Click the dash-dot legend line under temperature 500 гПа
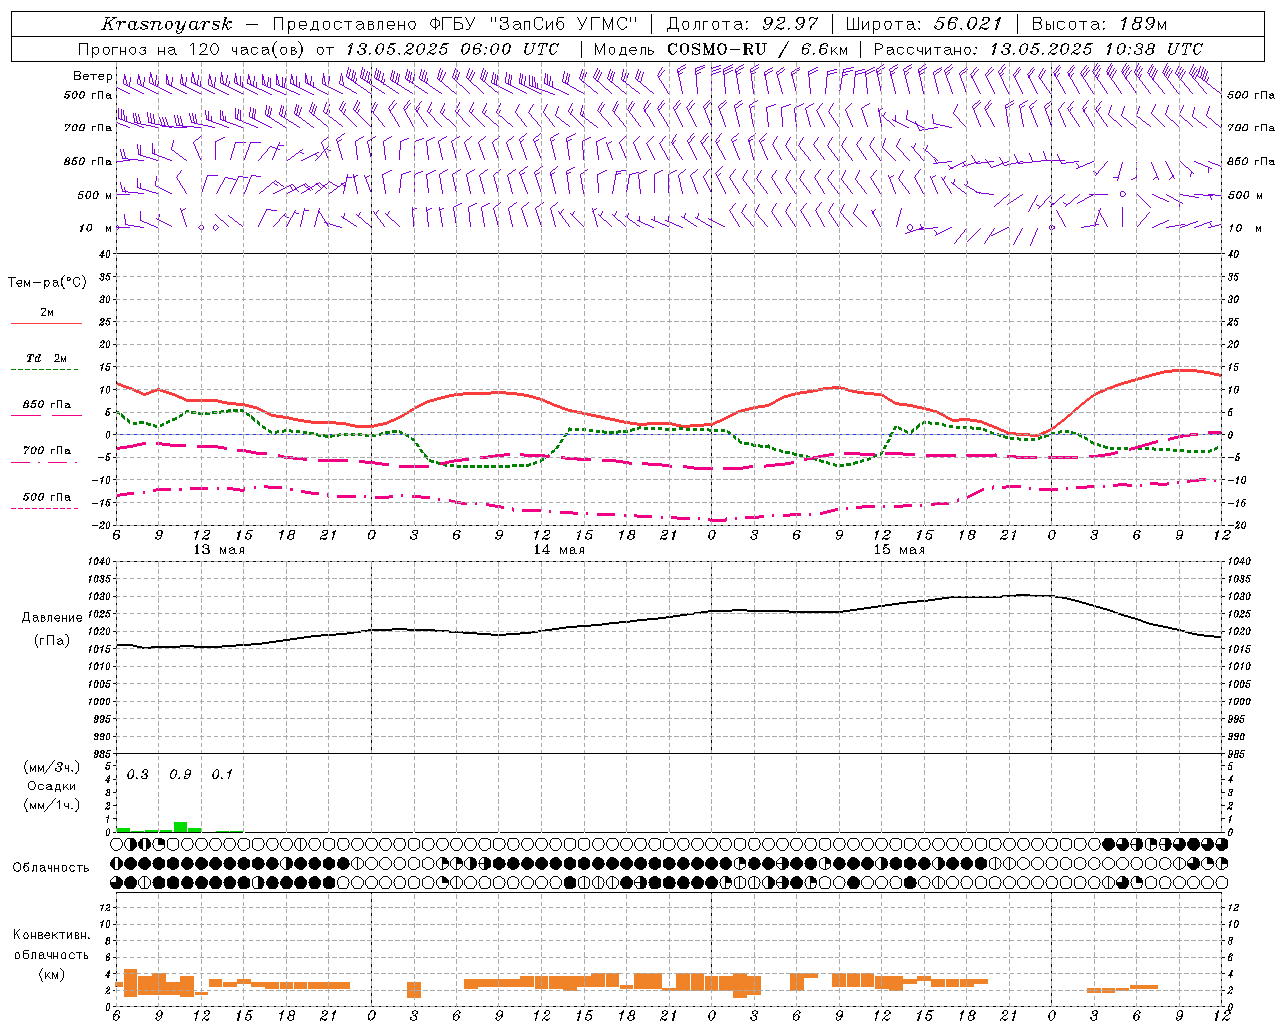The width and height of the screenshot is (1280, 1024). [x=45, y=509]
